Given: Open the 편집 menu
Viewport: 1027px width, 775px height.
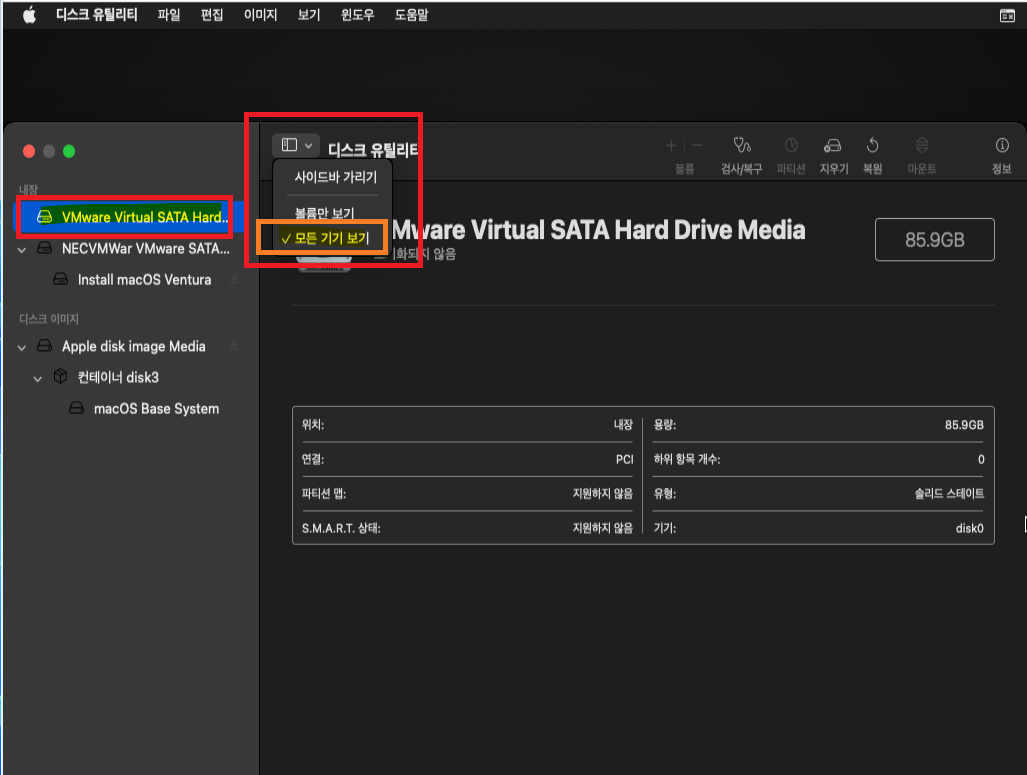Looking at the screenshot, I should (212, 14).
